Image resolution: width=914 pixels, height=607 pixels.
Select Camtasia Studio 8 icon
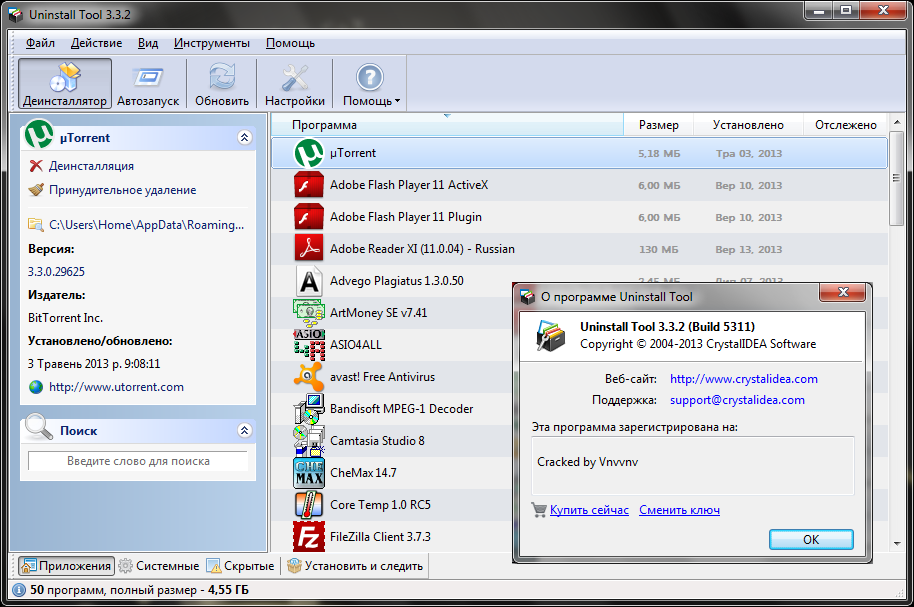tap(308, 441)
